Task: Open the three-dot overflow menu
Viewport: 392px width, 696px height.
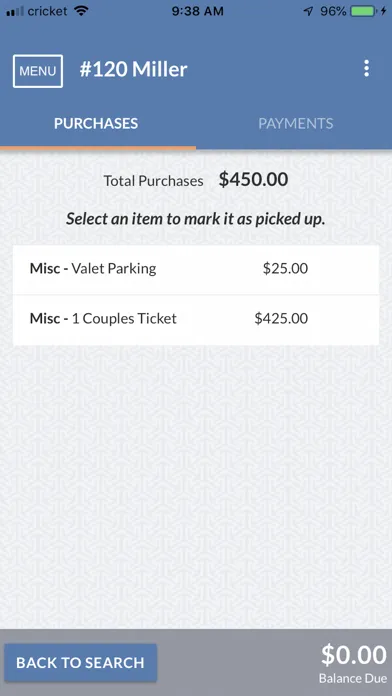Action: [x=366, y=69]
